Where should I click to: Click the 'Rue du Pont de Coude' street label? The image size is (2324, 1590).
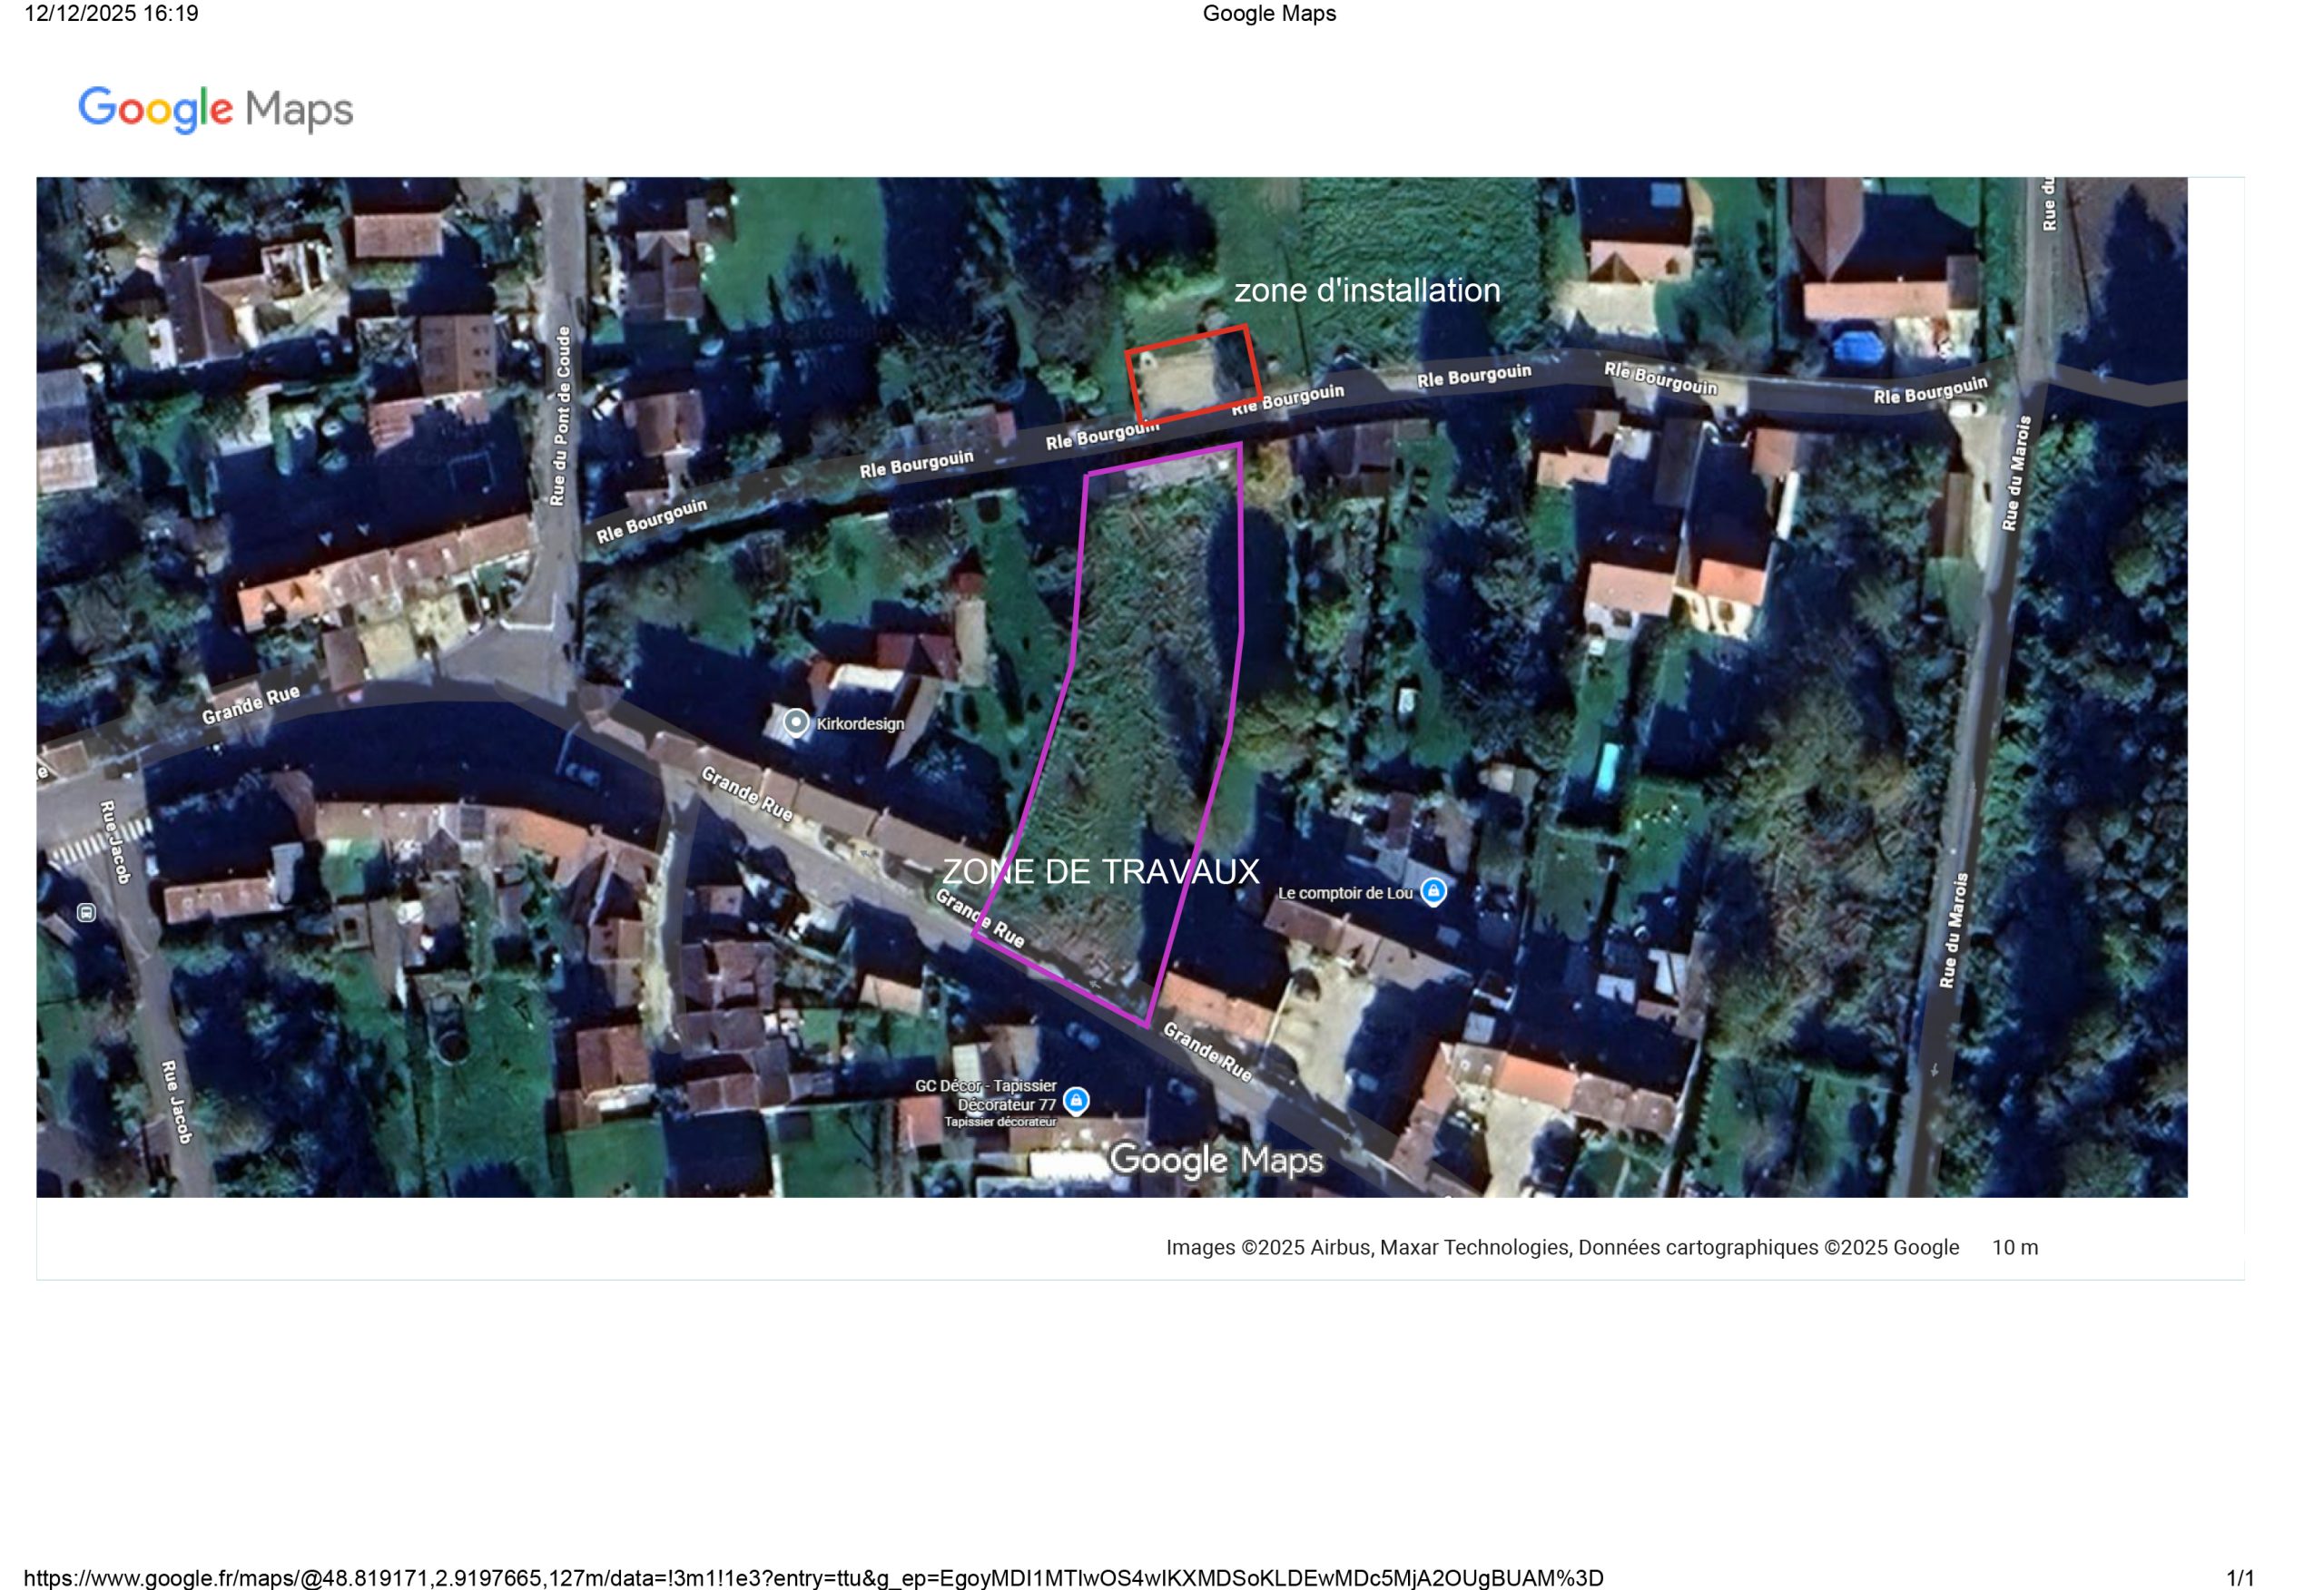pos(561,416)
